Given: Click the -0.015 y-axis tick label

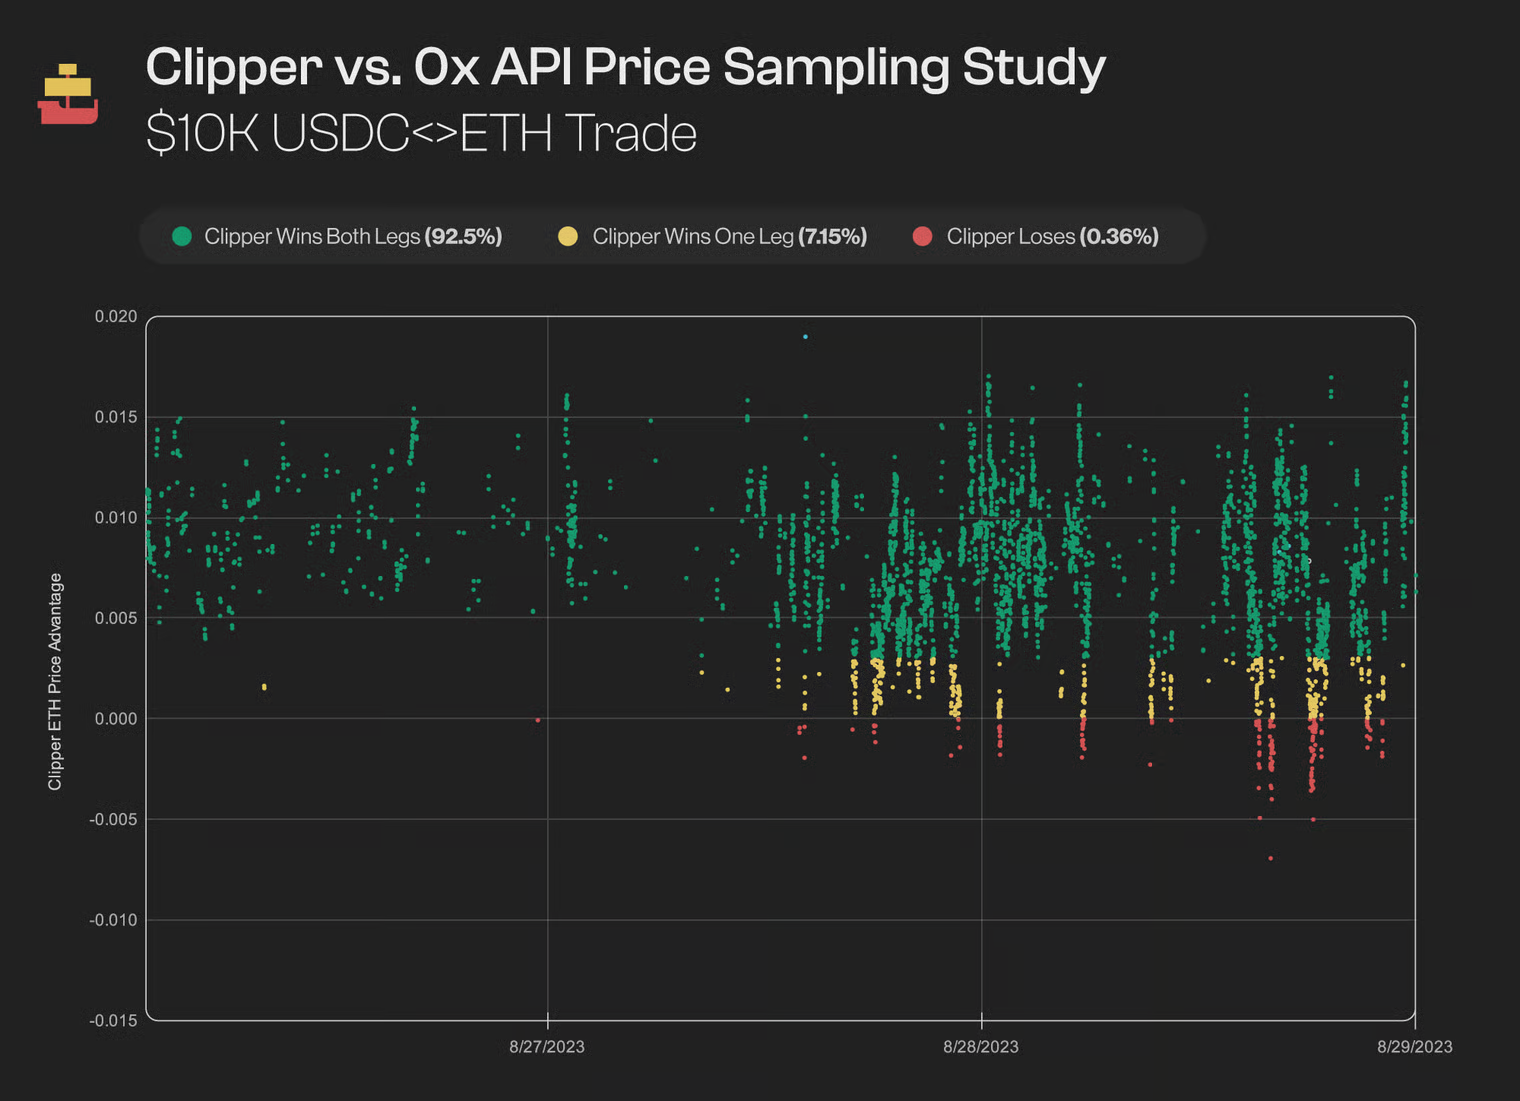Looking at the screenshot, I should click(x=113, y=1021).
